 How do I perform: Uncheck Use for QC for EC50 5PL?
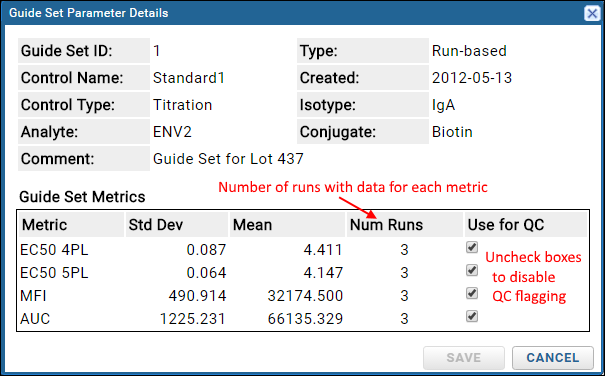pos(472,270)
